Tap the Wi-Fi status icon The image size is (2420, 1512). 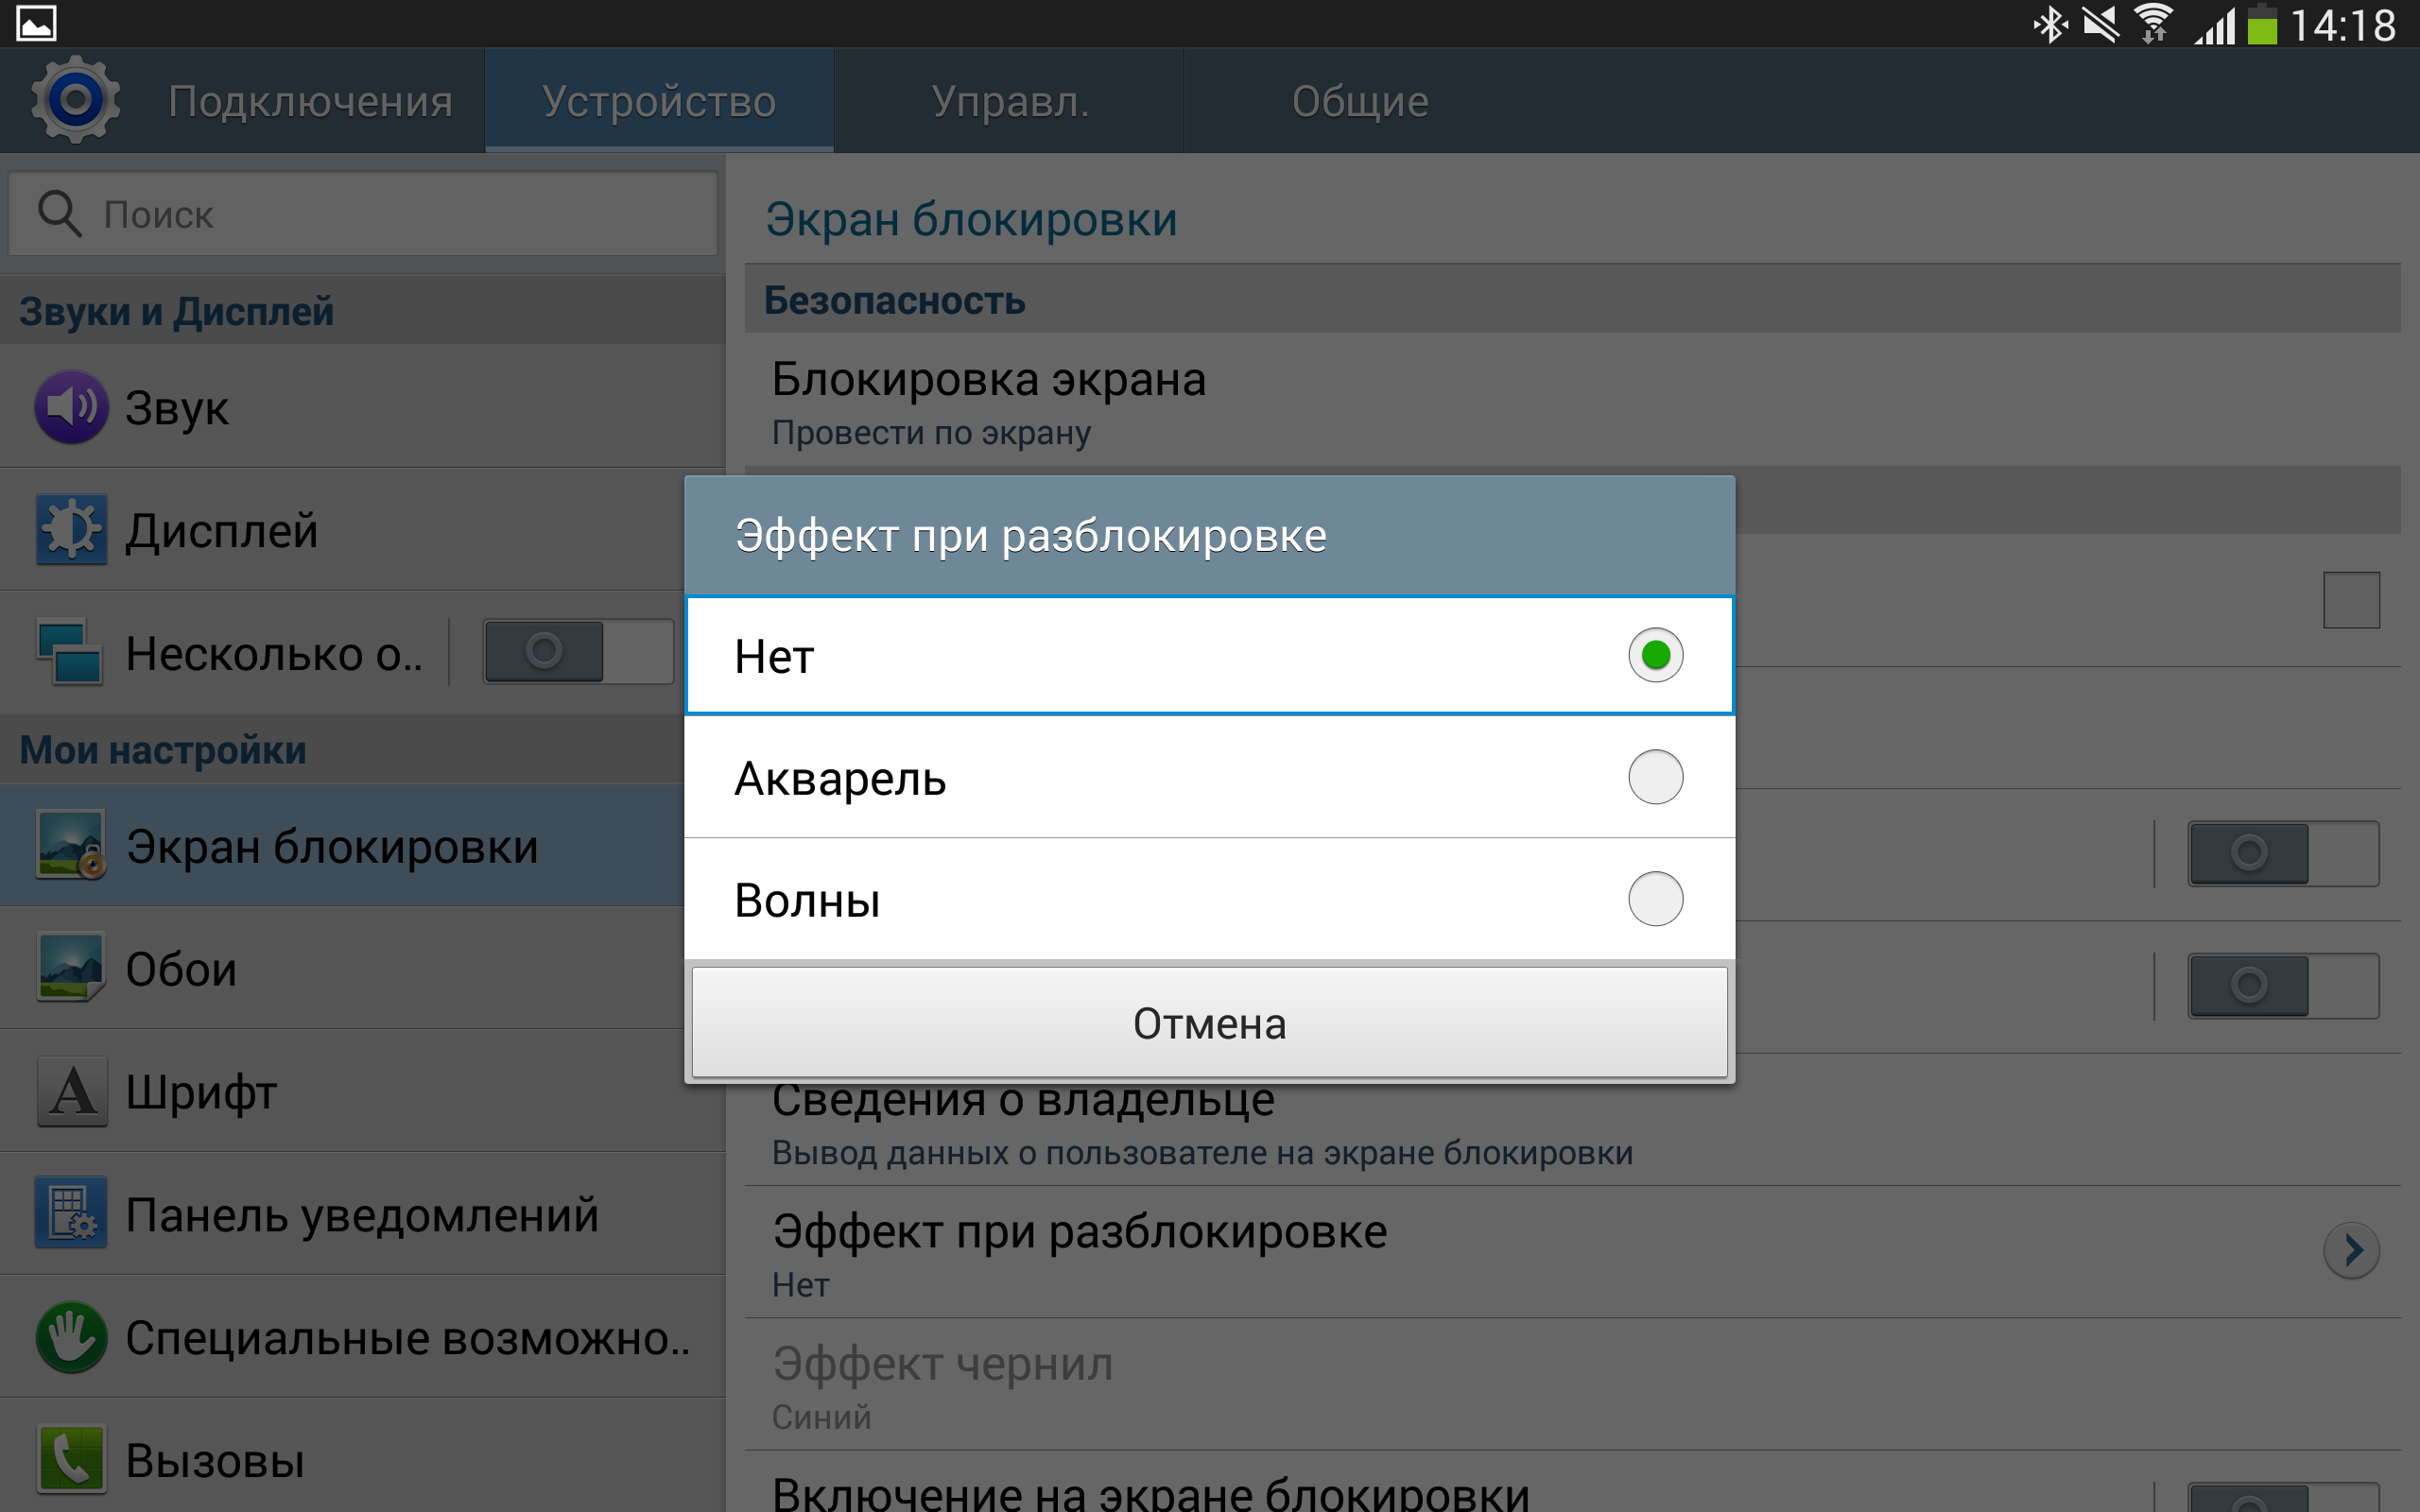[x=2153, y=24]
